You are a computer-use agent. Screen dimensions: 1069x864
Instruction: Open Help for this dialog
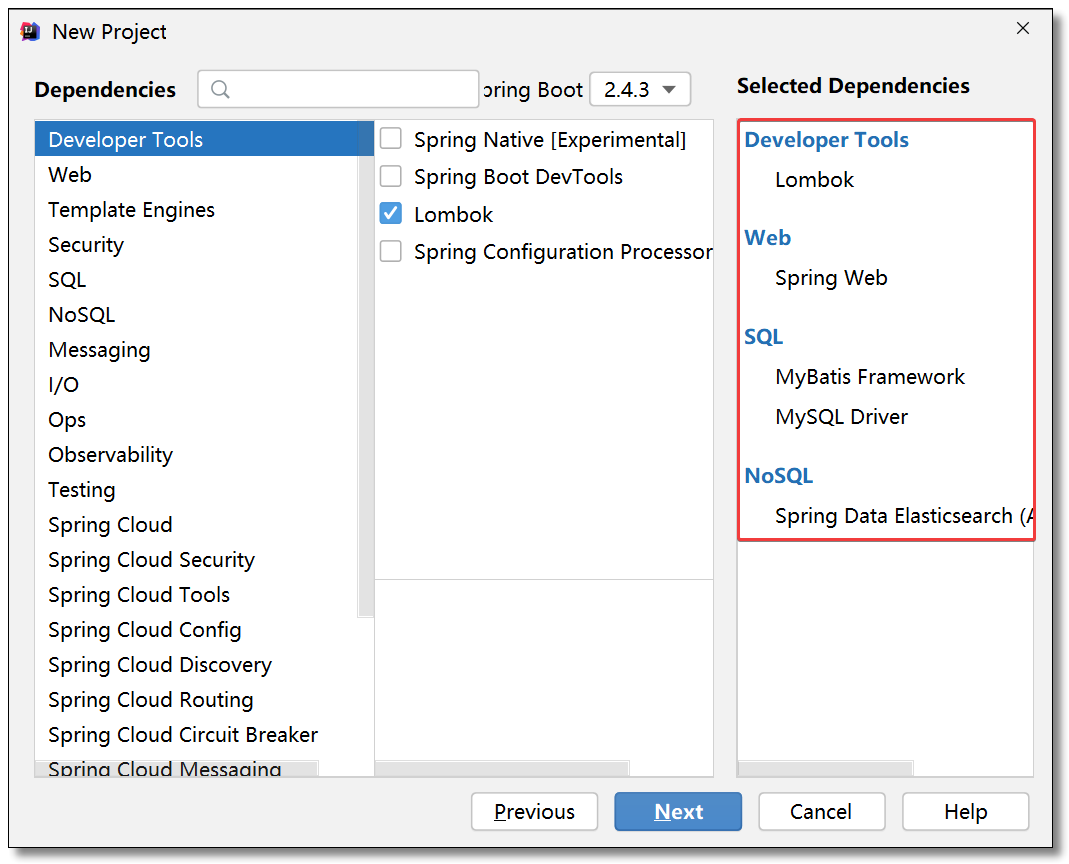pos(965,811)
